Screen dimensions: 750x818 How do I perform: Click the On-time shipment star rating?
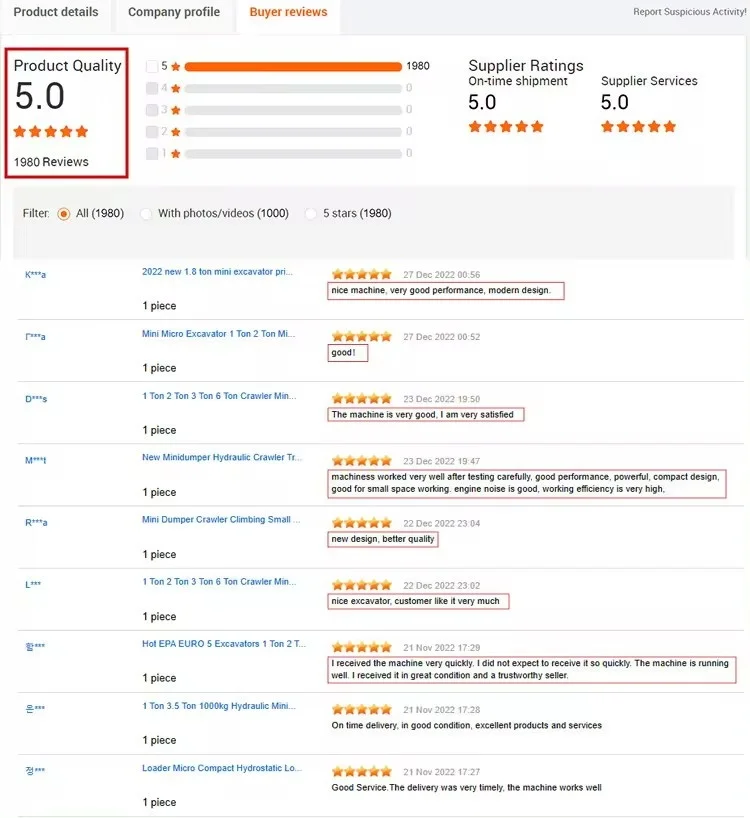(506, 127)
